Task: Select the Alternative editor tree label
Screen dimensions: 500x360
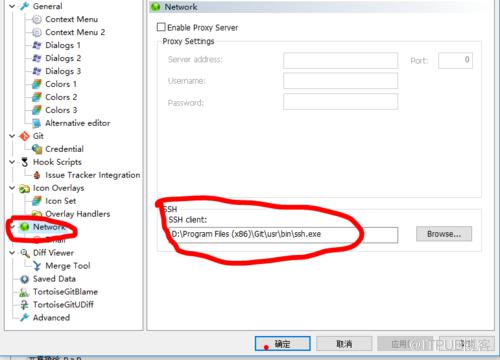Action: point(78,123)
